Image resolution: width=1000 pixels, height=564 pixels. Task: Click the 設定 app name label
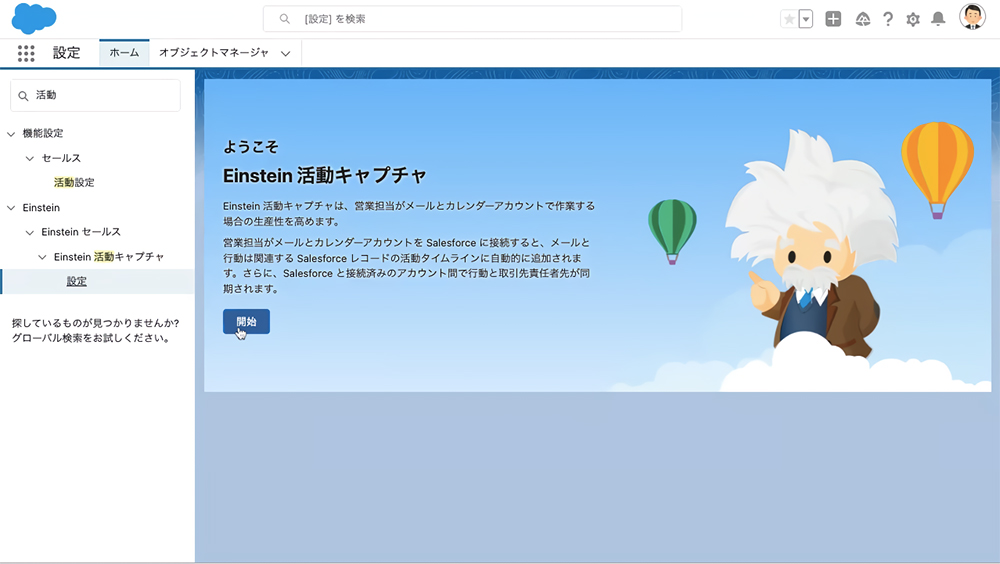pos(66,53)
